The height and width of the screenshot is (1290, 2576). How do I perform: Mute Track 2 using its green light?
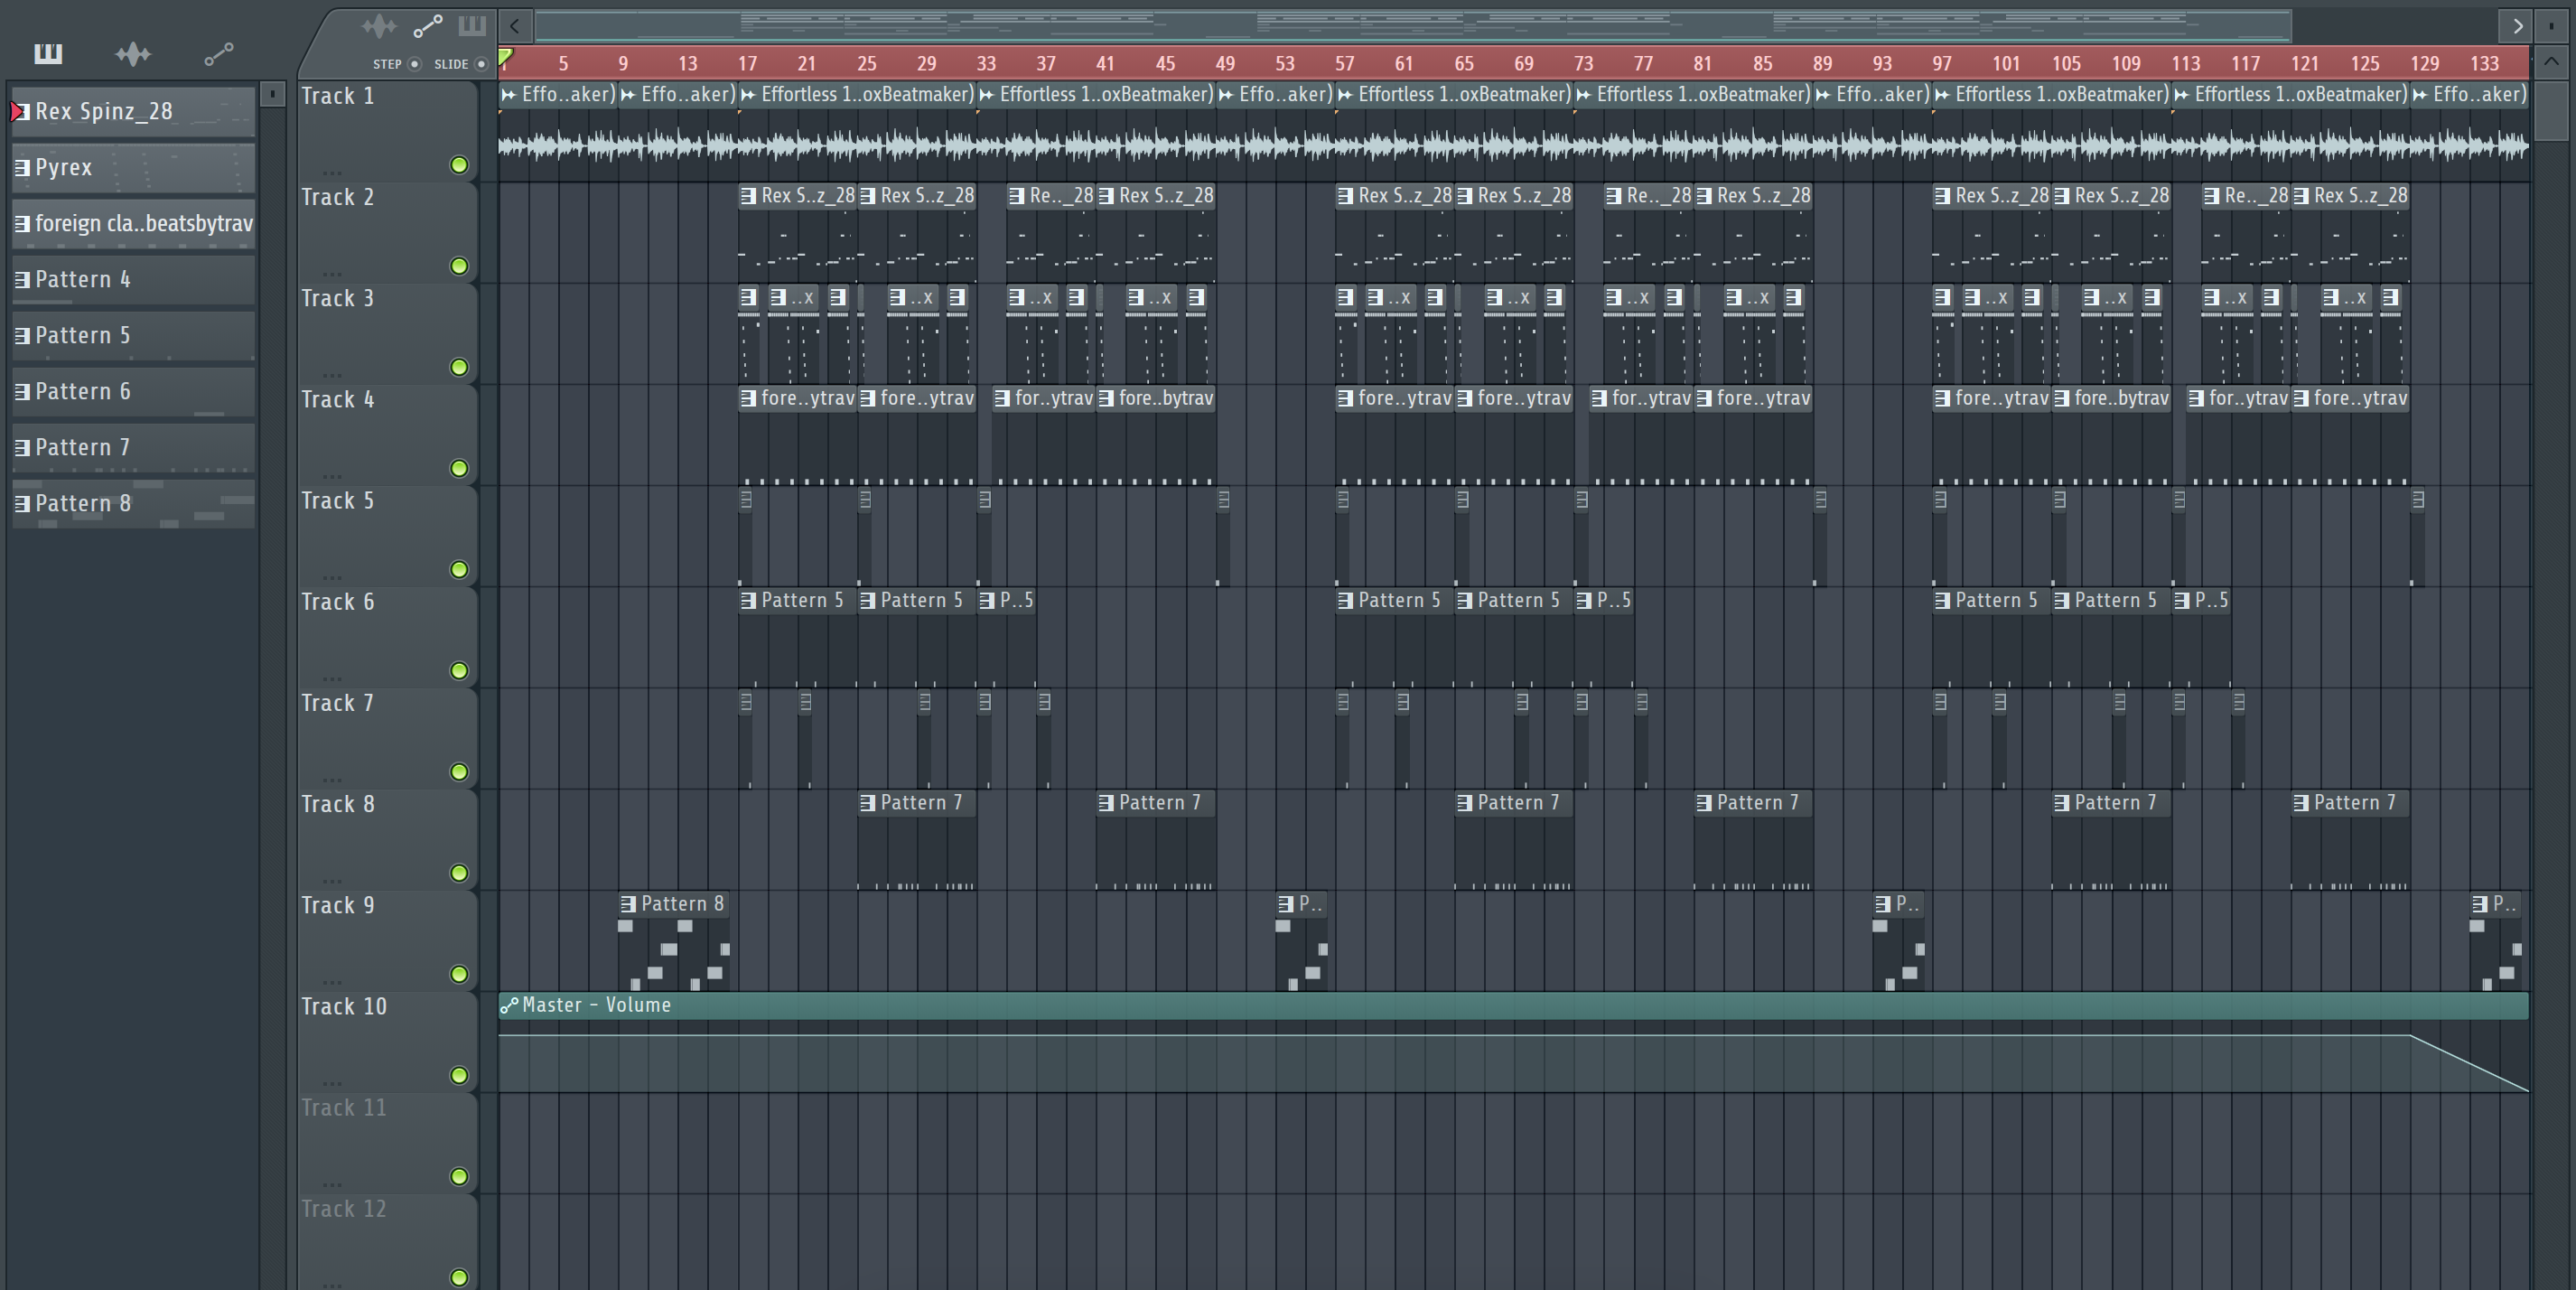point(459,266)
